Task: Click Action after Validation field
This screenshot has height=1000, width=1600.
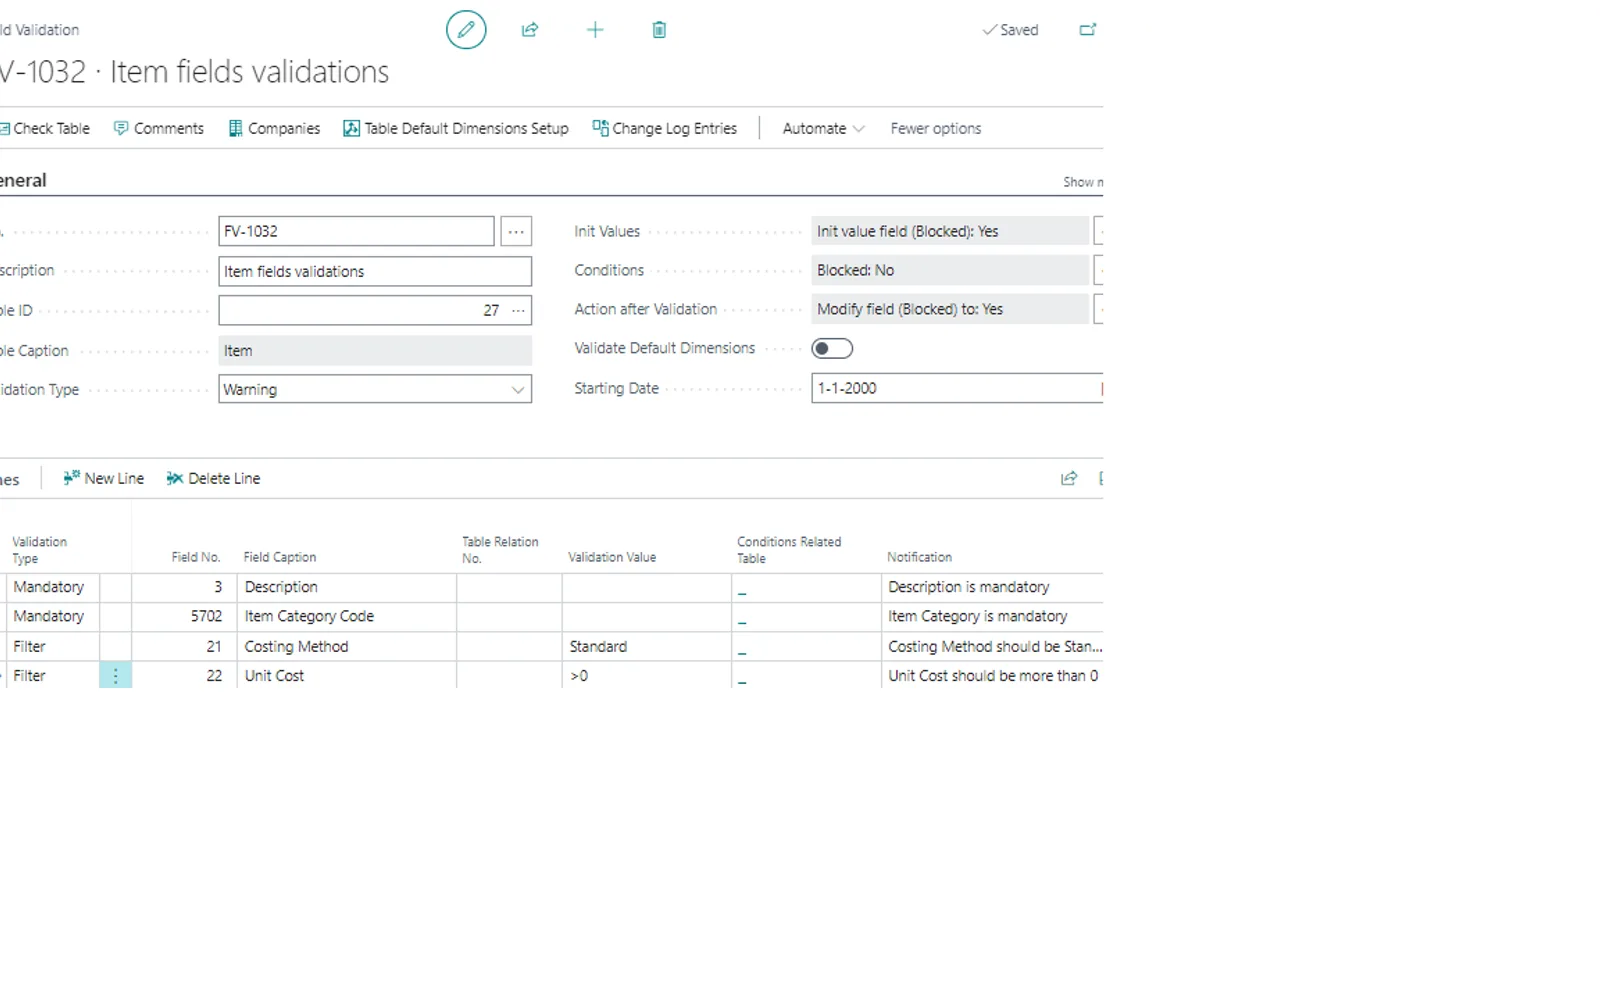Action: [950, 309]
